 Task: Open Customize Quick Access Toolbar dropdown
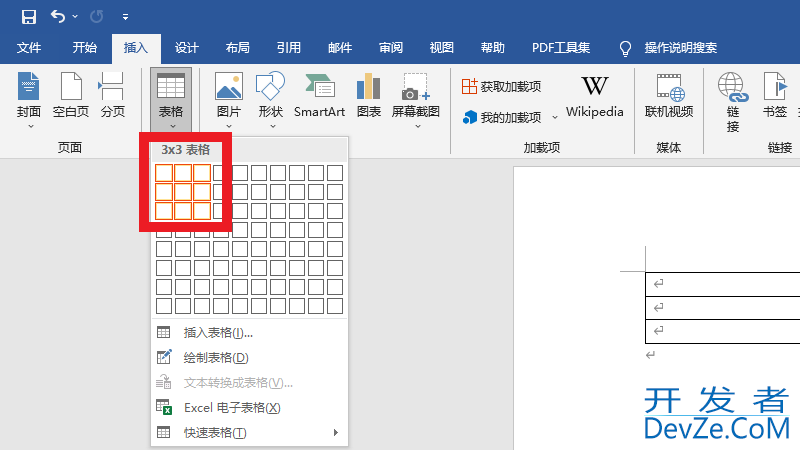126,17
